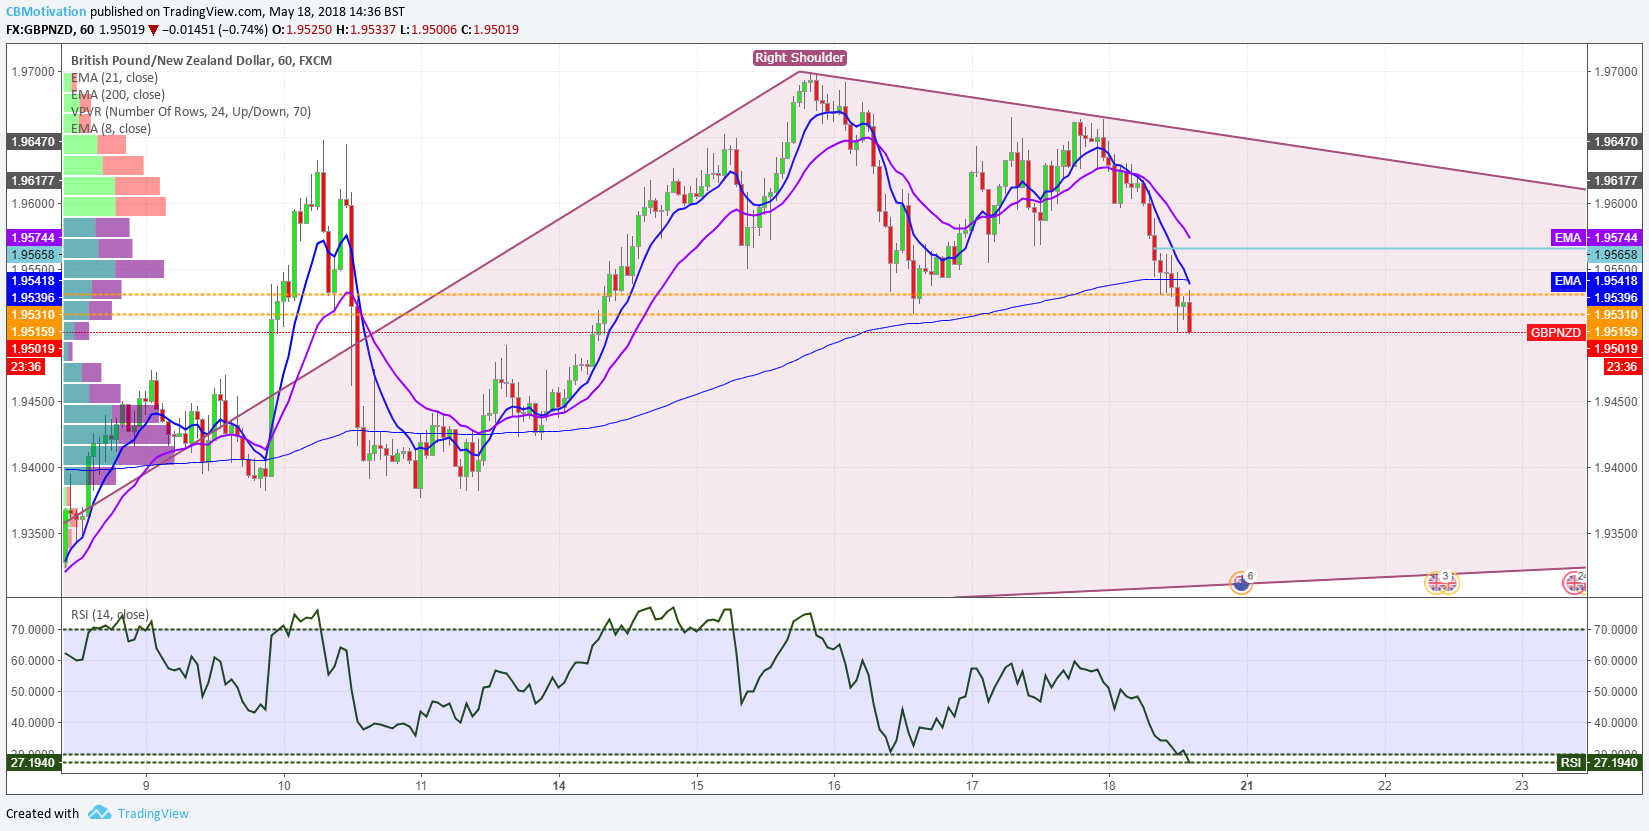Click the RSI tag beside 27.1940
Image resolution: width=1649 pixels, height=831 pixels.
(x=1571, y=763)
